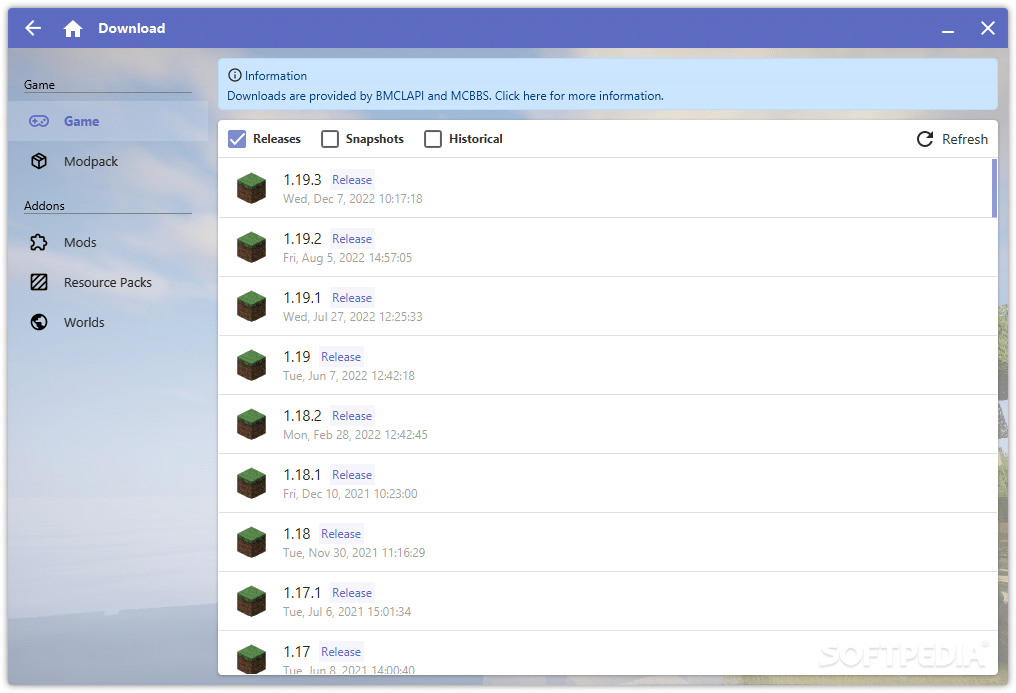This screenshot has height=693, width=1016.
Task: Minimize the launcher window
Action: [x=947, y=30]
